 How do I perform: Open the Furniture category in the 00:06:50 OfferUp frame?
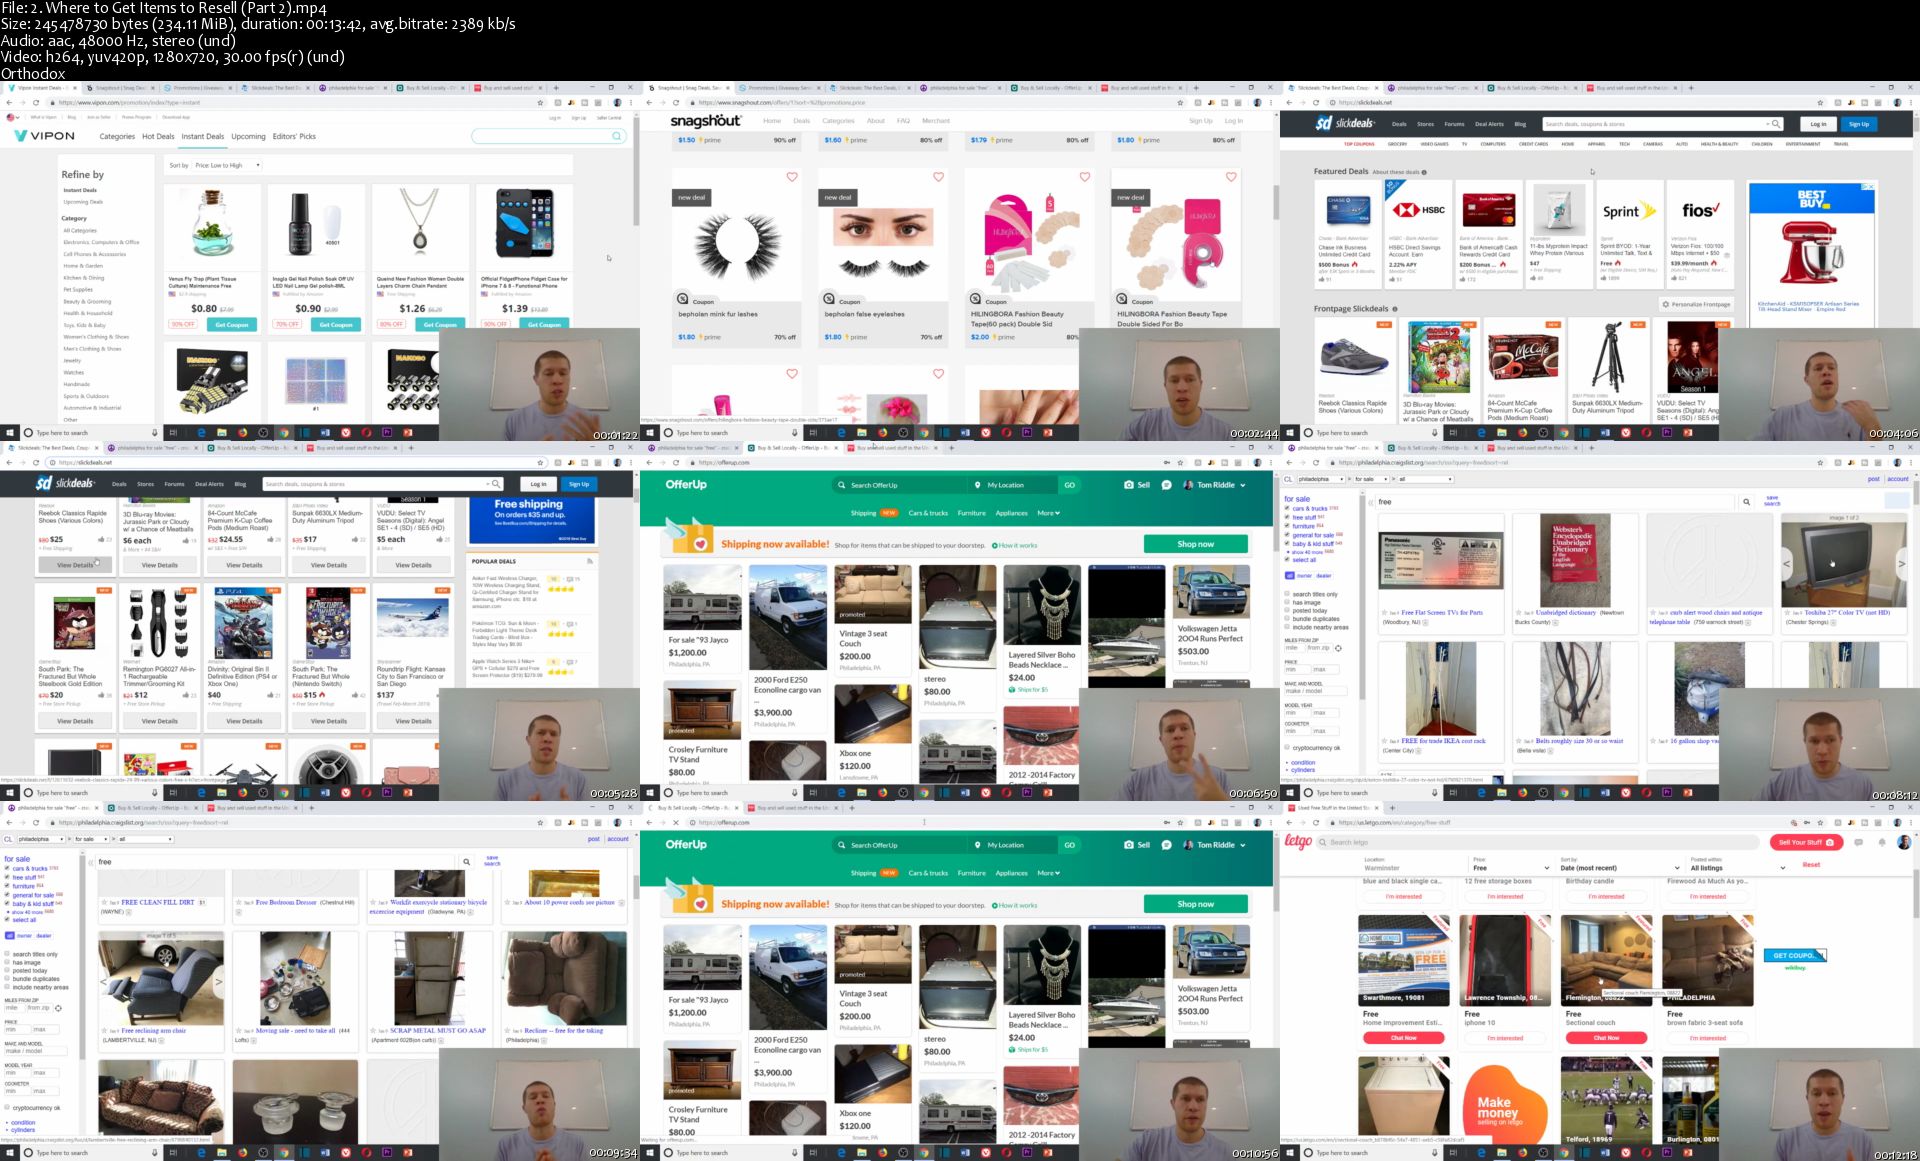971,513
